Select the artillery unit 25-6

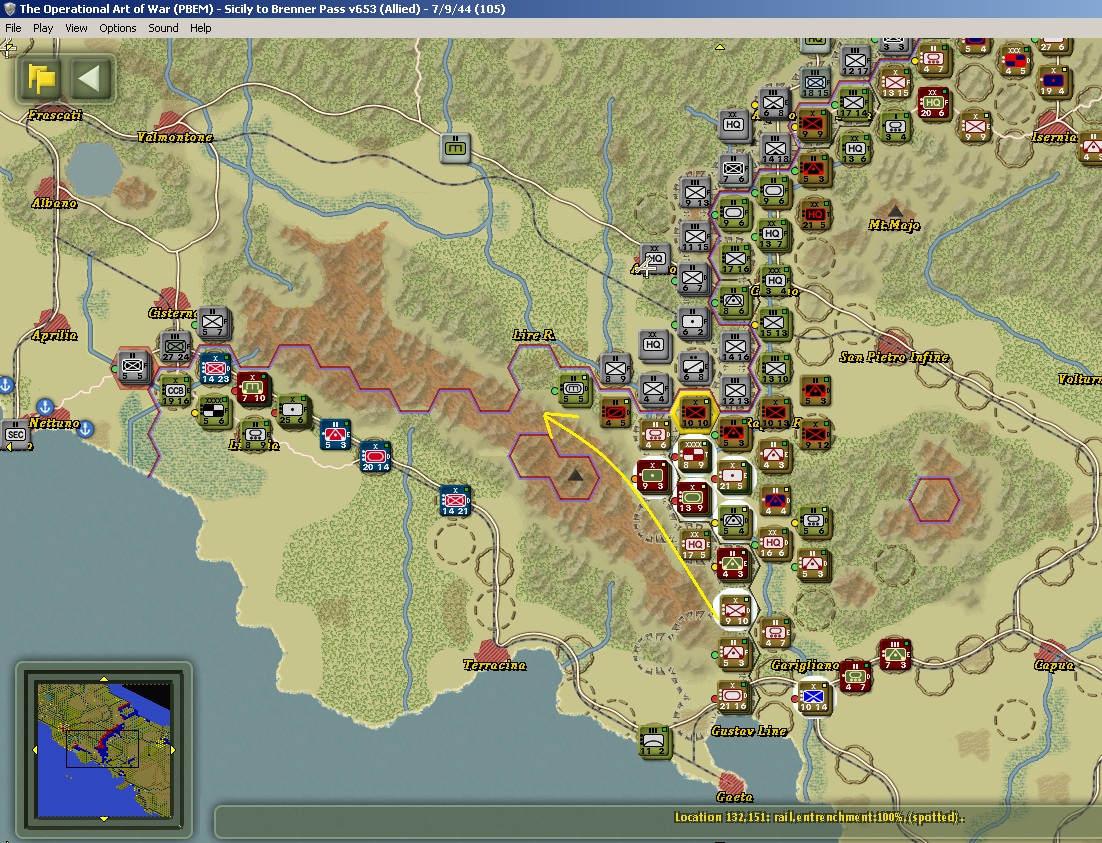(x=292, y=411)
